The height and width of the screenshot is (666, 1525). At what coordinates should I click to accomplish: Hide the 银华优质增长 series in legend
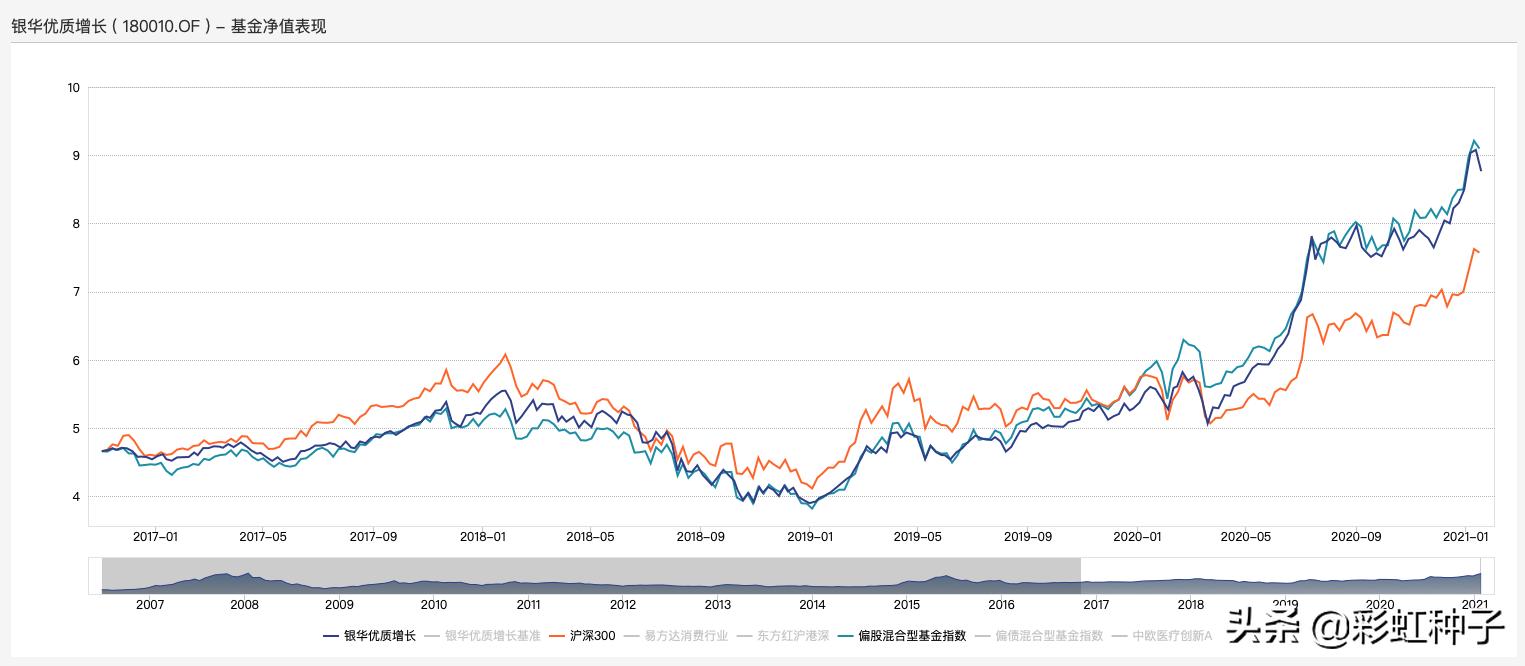[x=380, y=635]
